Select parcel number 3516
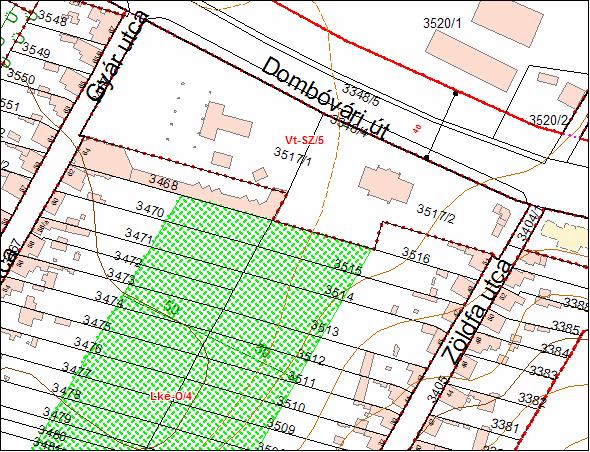The height and width of the screenshot is (452, 590). pos(416,255)
